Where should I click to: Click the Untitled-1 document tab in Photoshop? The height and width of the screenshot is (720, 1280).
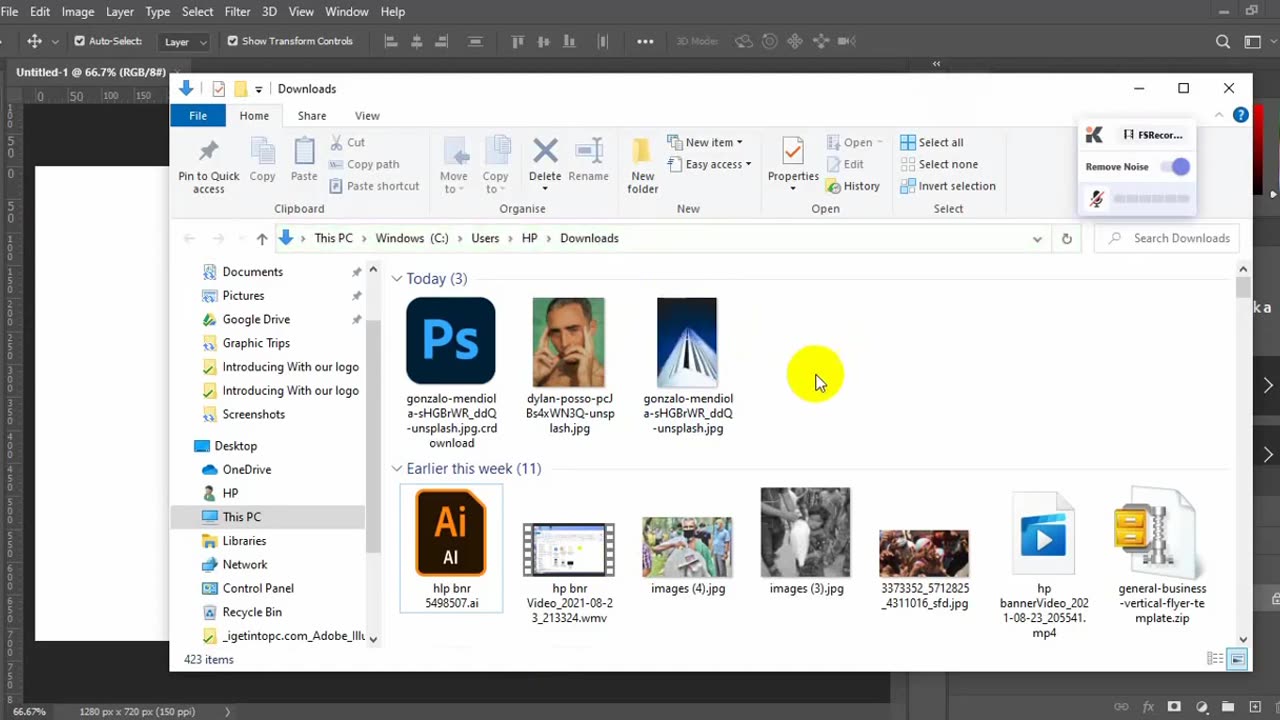click(x=91, y=72)
